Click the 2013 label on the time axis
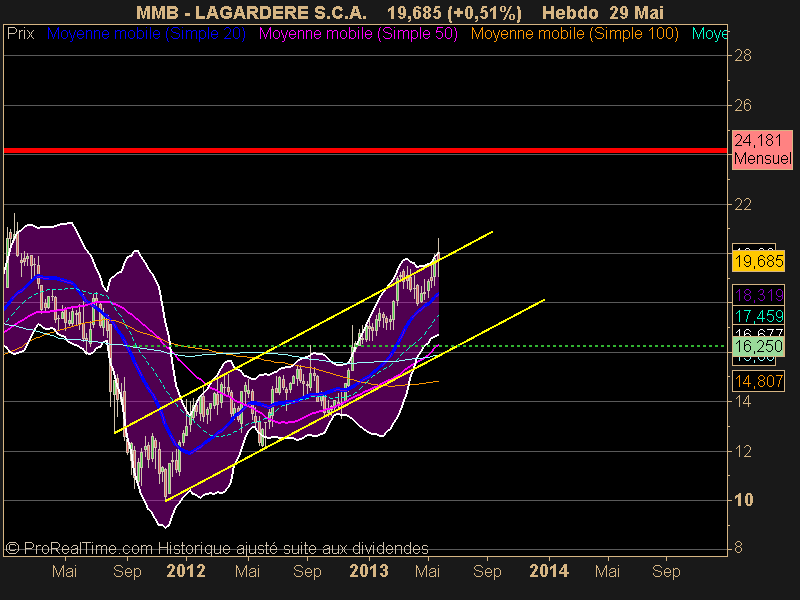 tap(368, 571)
